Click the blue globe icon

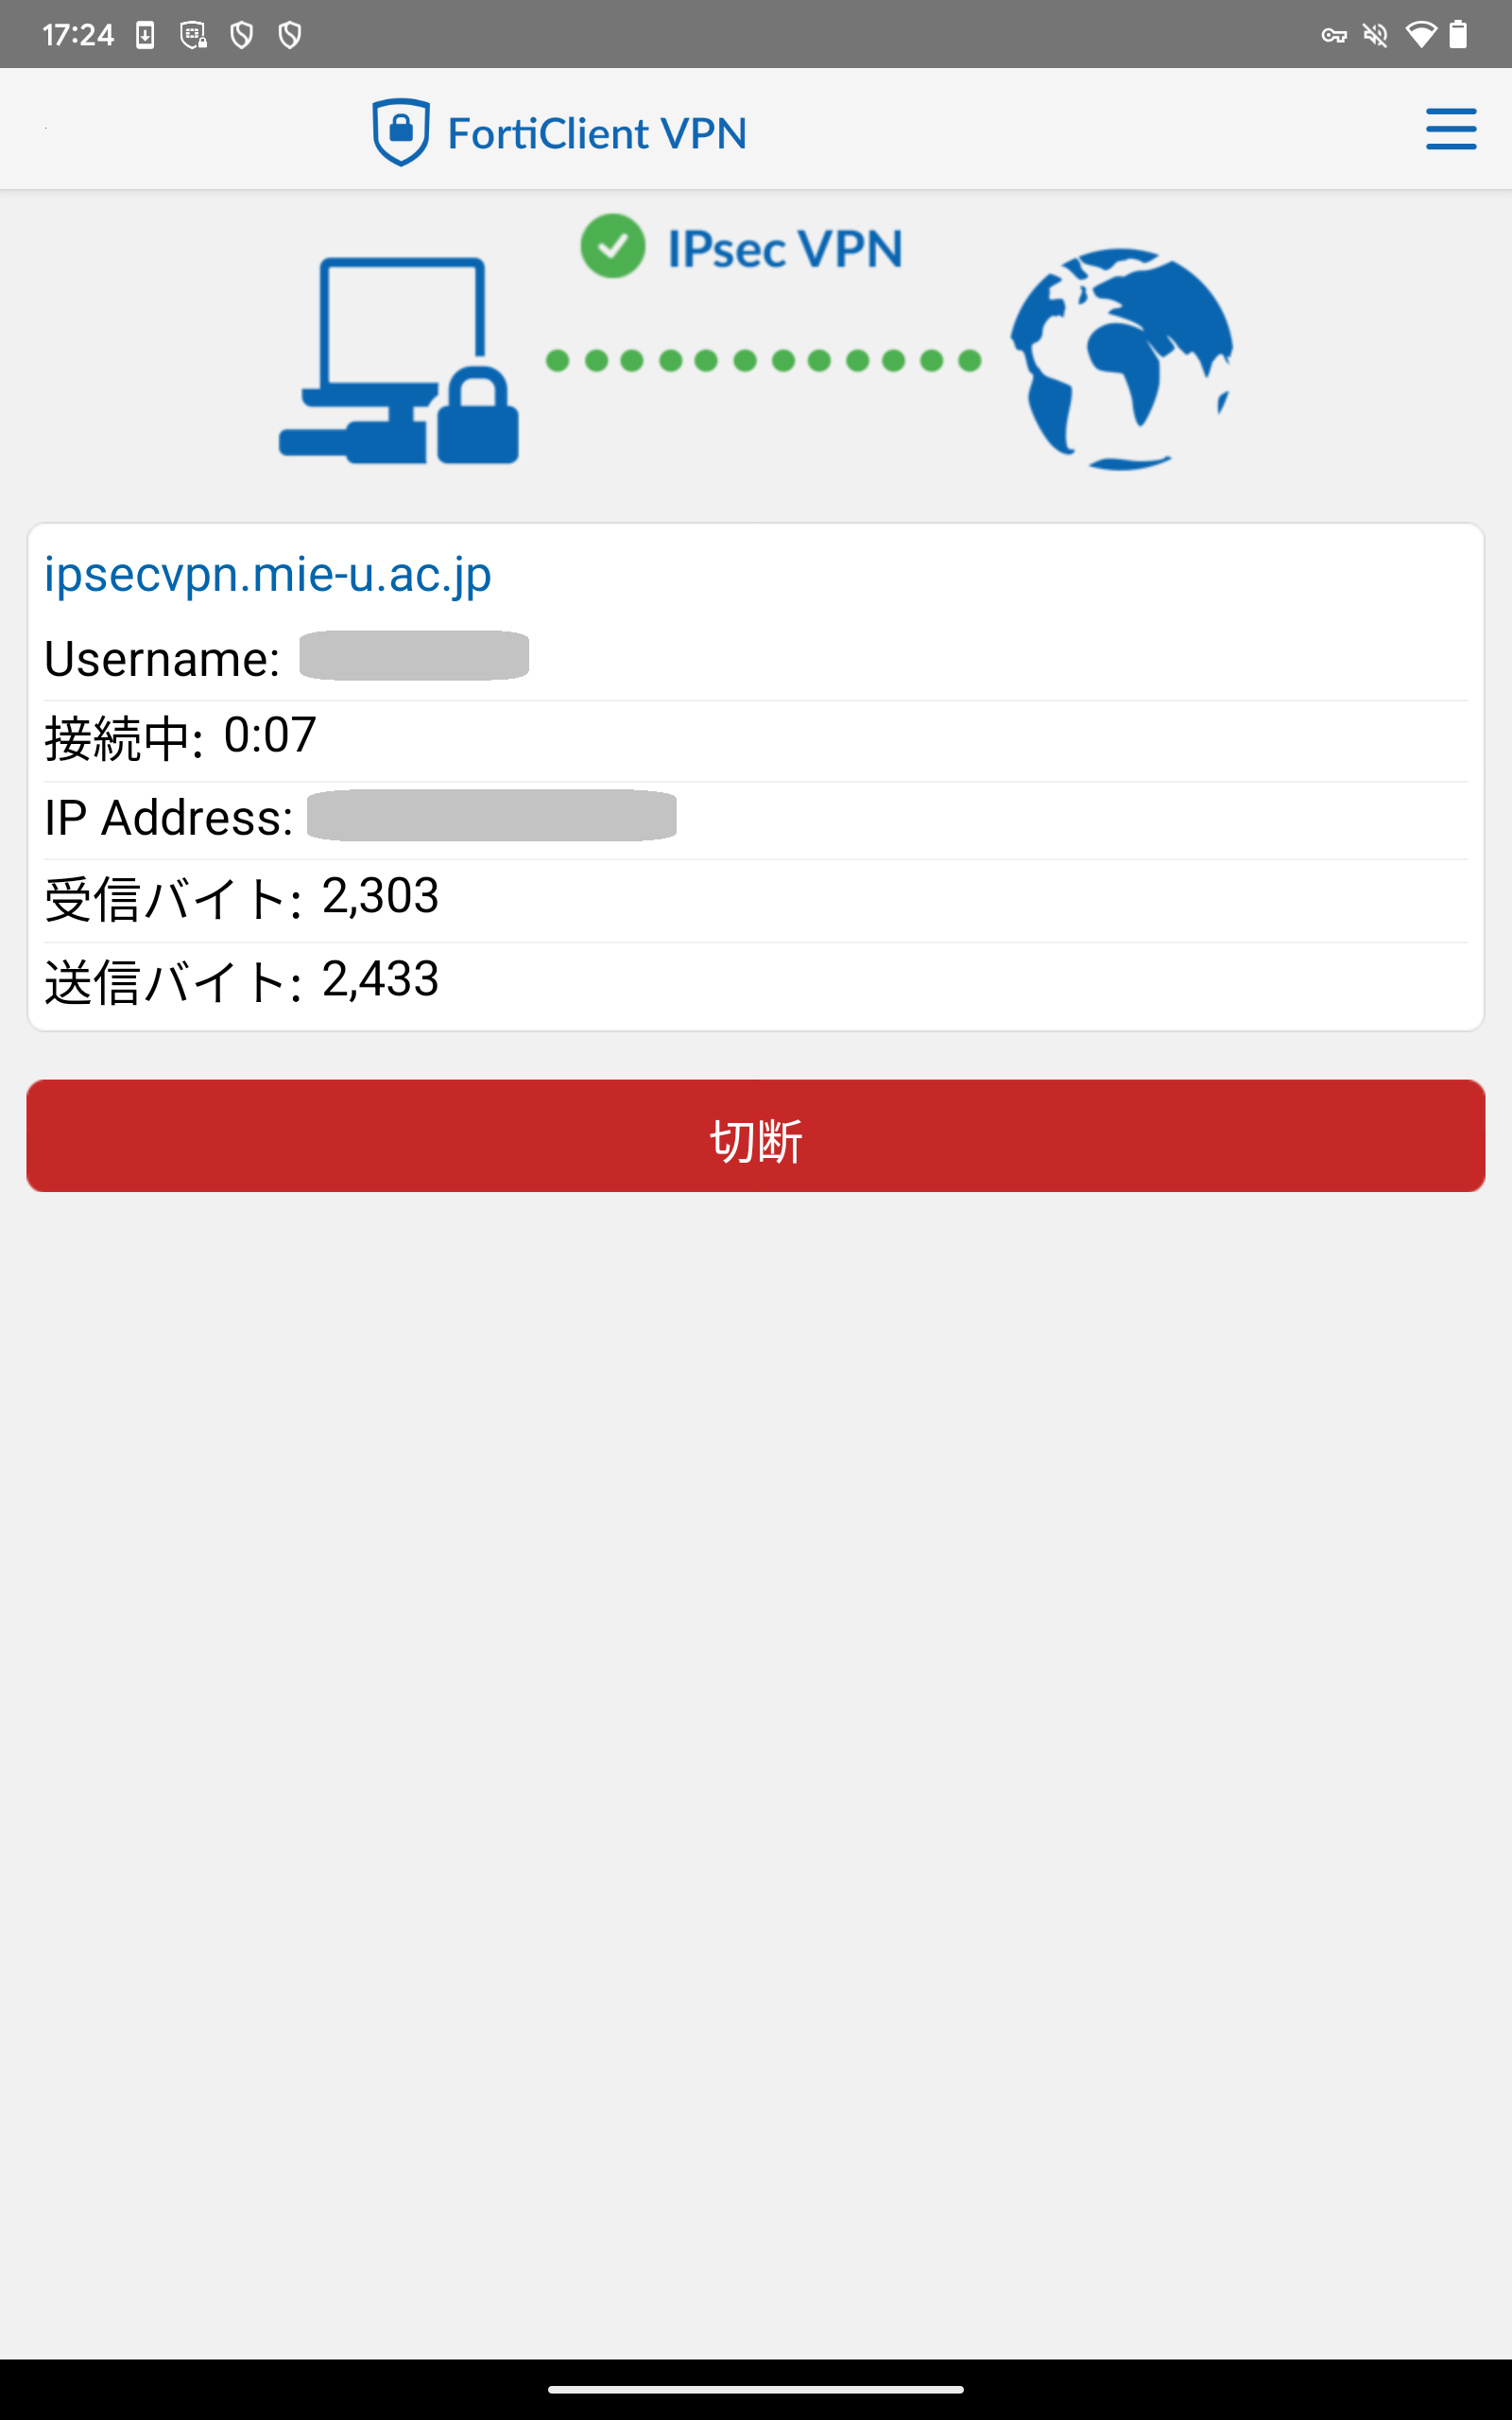(1121, 359)
